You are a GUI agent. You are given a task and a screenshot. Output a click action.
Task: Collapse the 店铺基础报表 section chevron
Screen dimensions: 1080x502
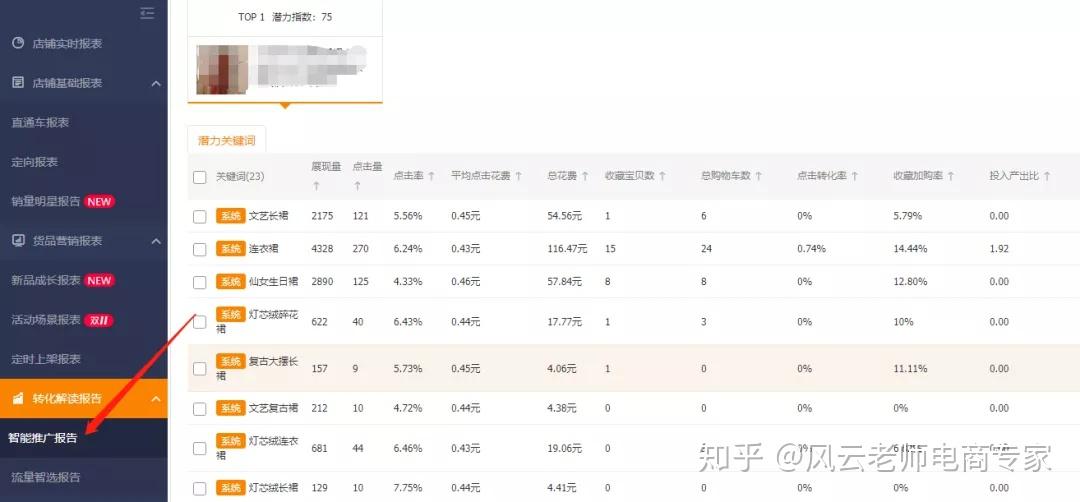coord(156,83)
